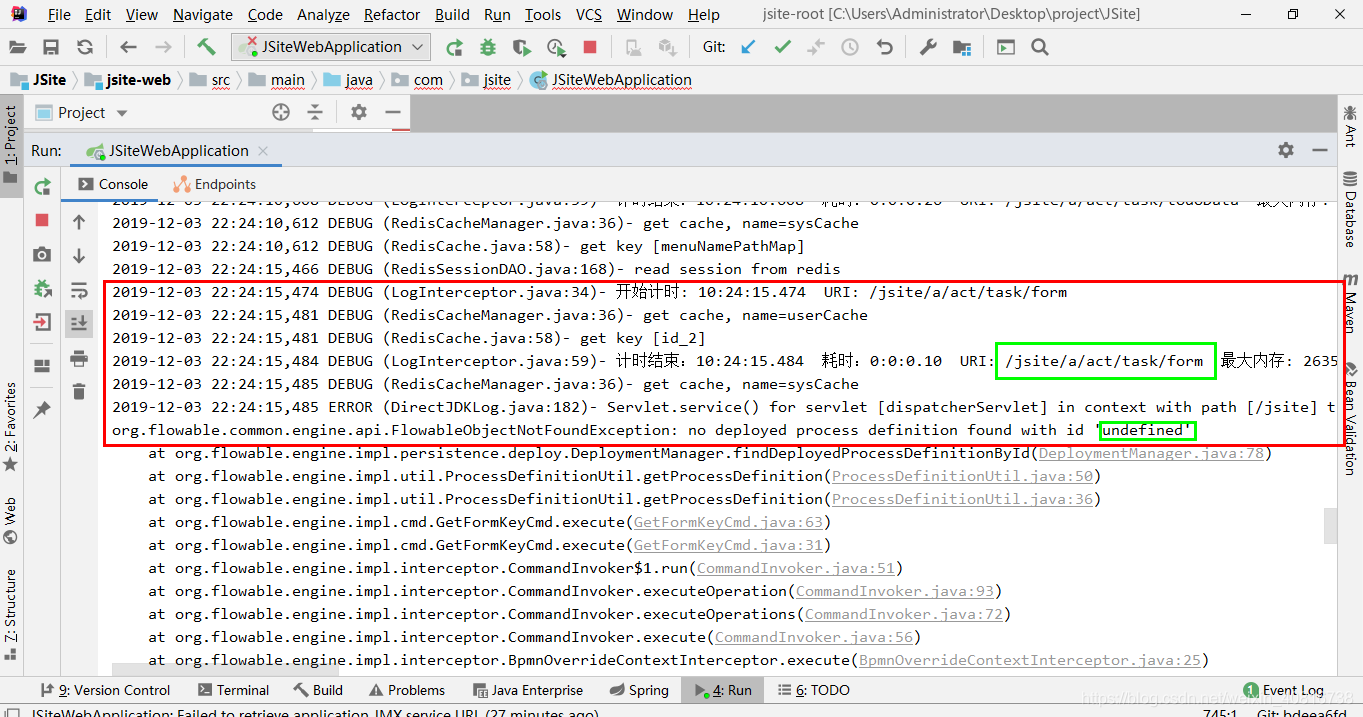Screen dimensions: 1363x717
Task: Toggle the 1: Project side tool window
Action: coord(11,144)
